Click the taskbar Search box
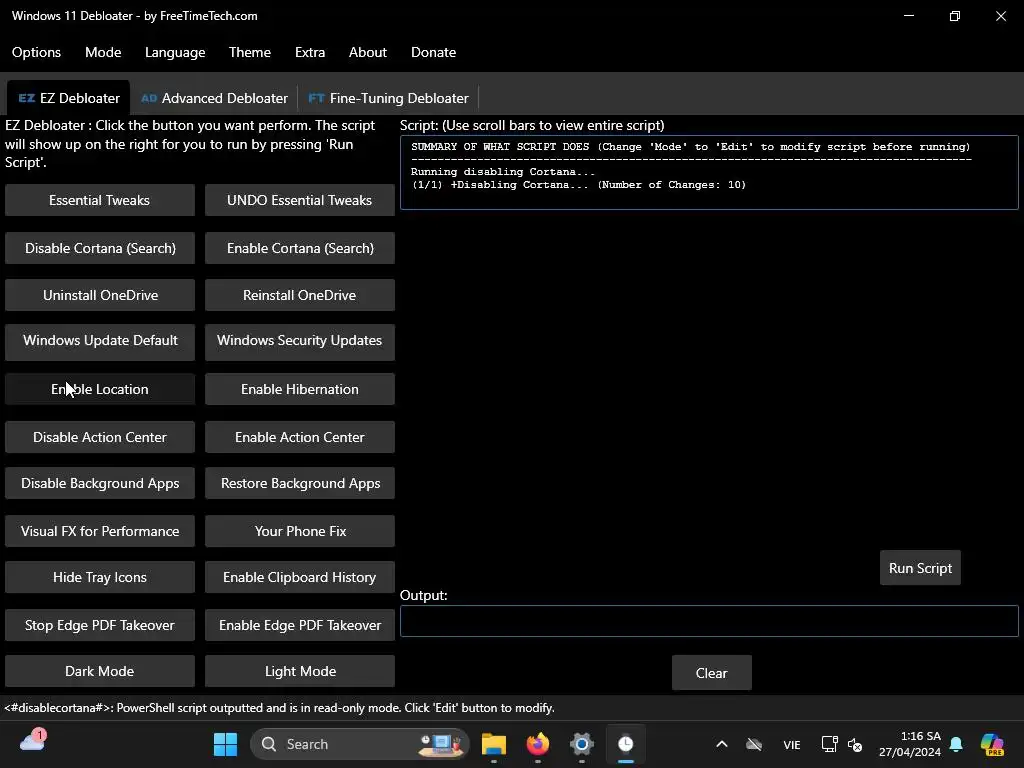 pyautogui.click(x=360, y=744)
